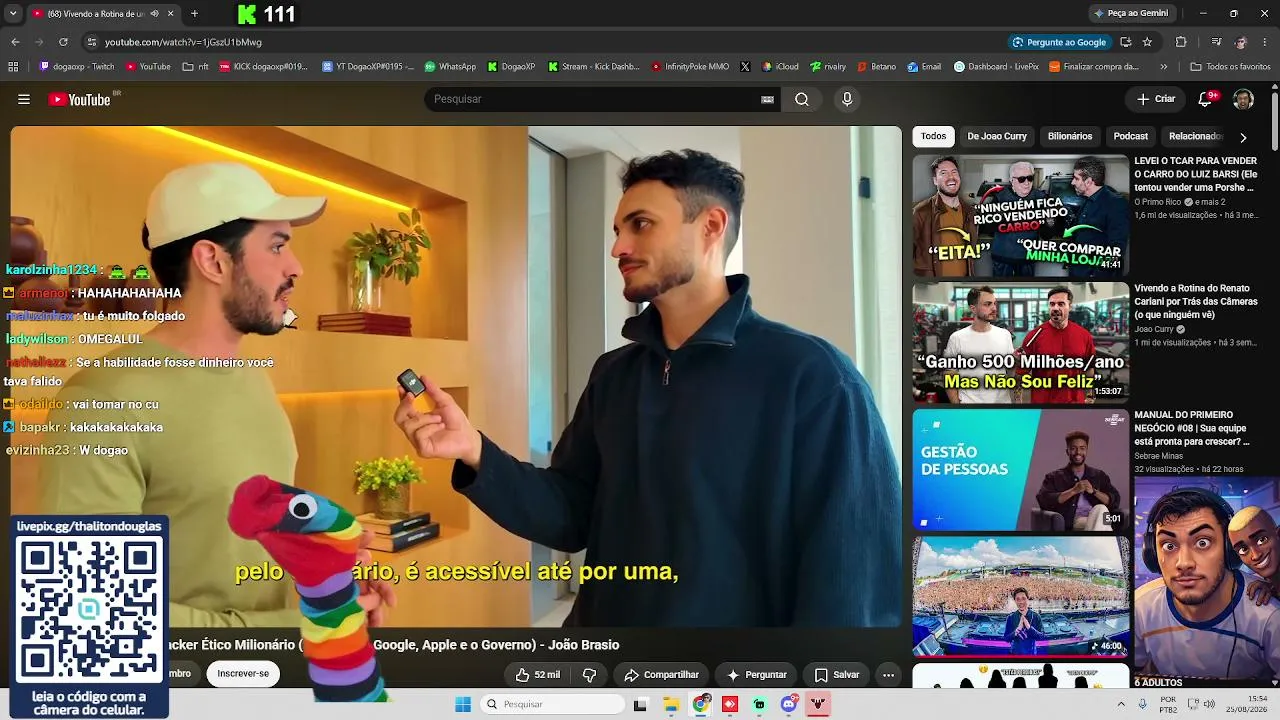Open the Chrome profile avatar menu

[1241, 42]
